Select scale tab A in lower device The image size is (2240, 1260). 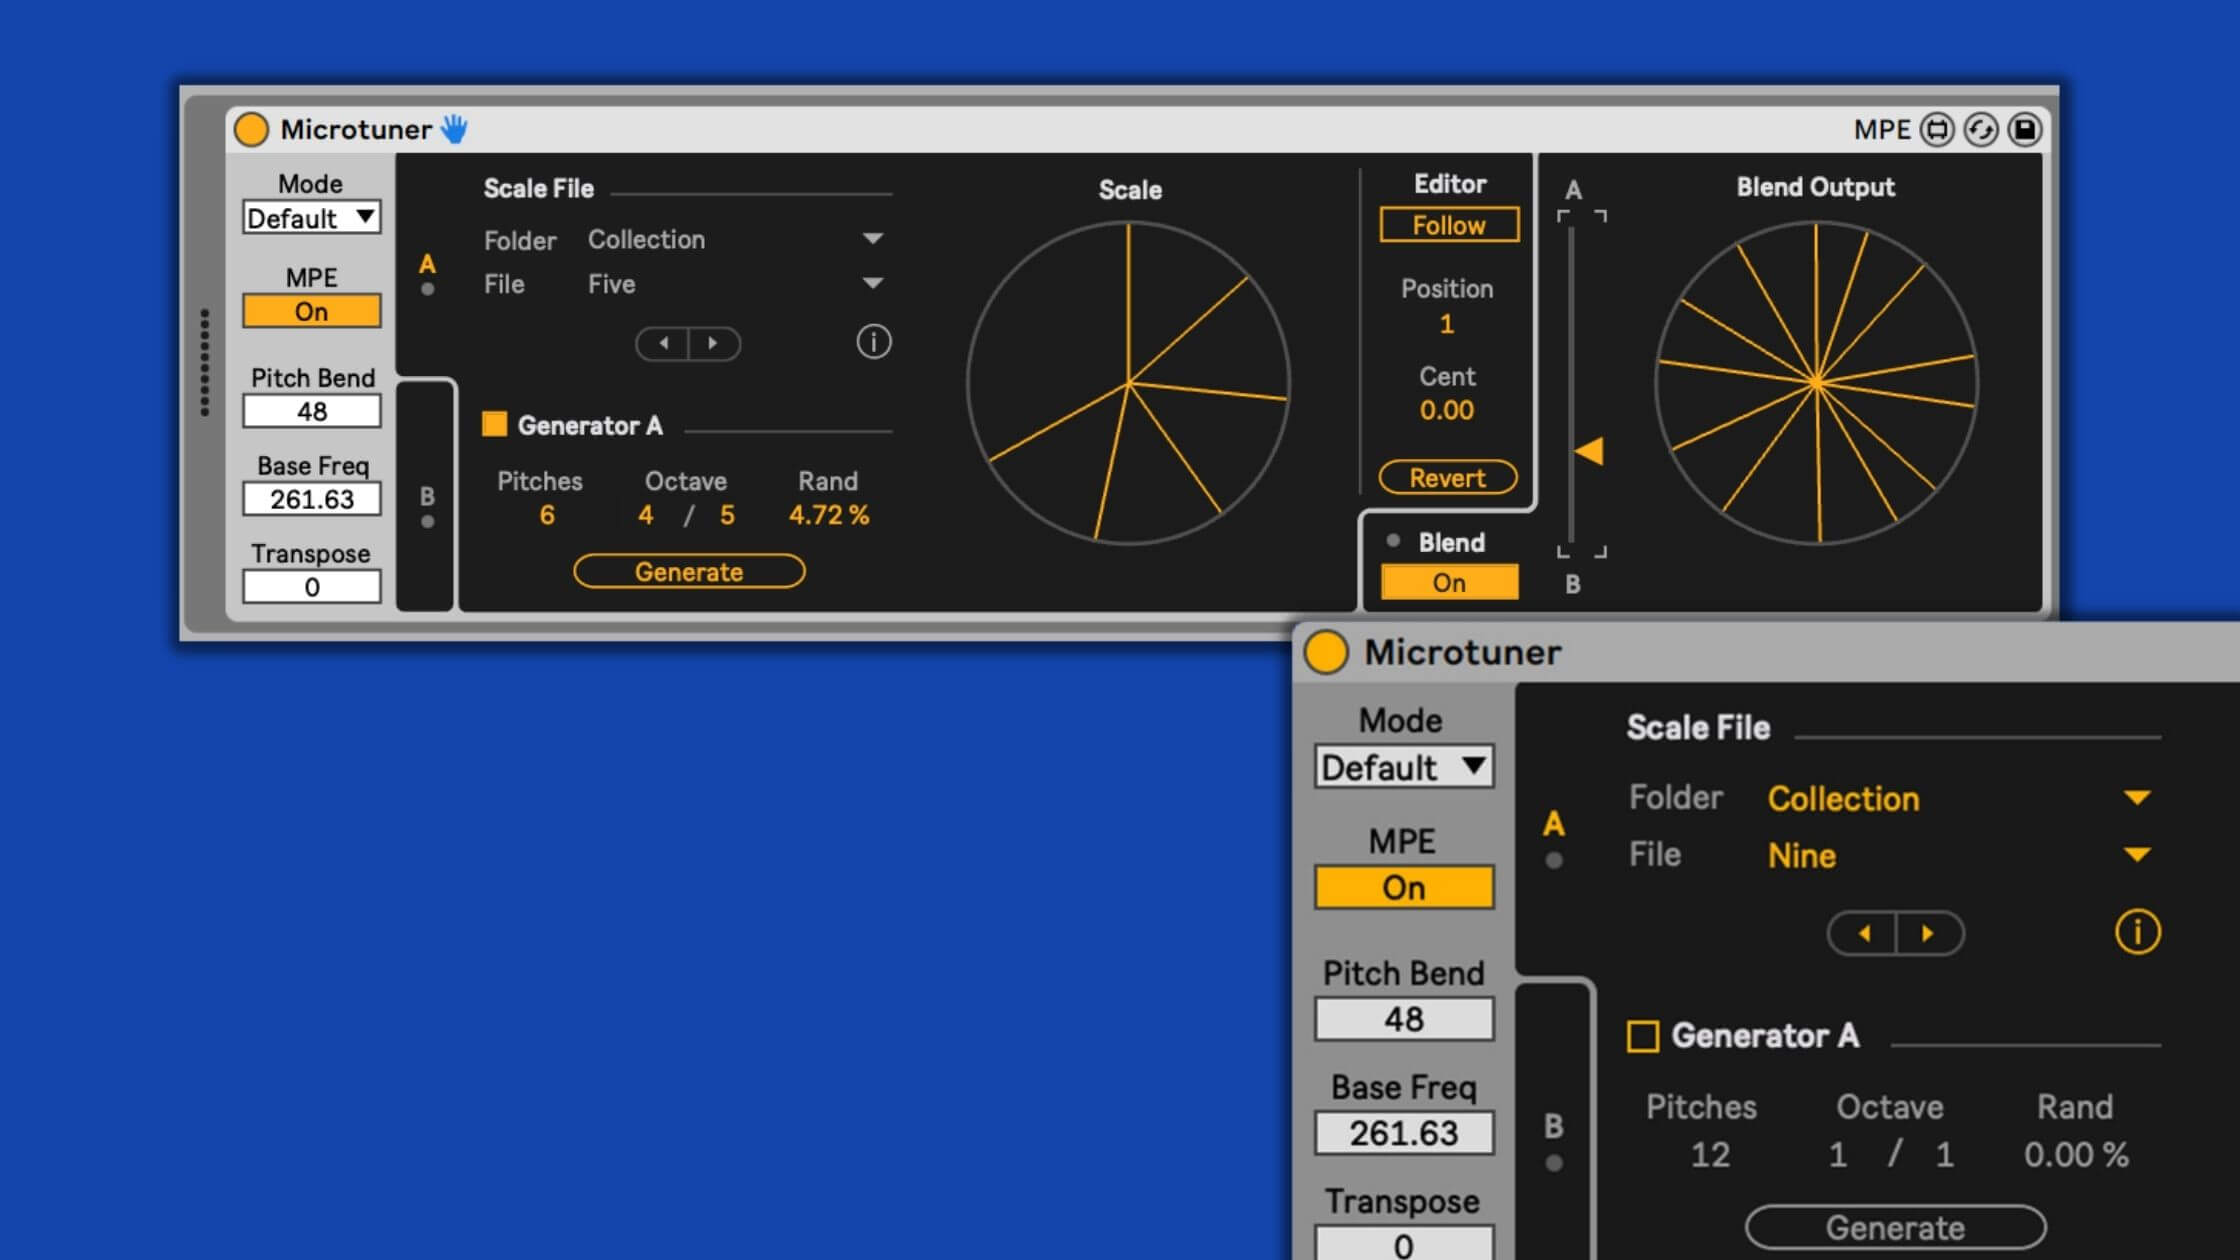[1553, 826]
